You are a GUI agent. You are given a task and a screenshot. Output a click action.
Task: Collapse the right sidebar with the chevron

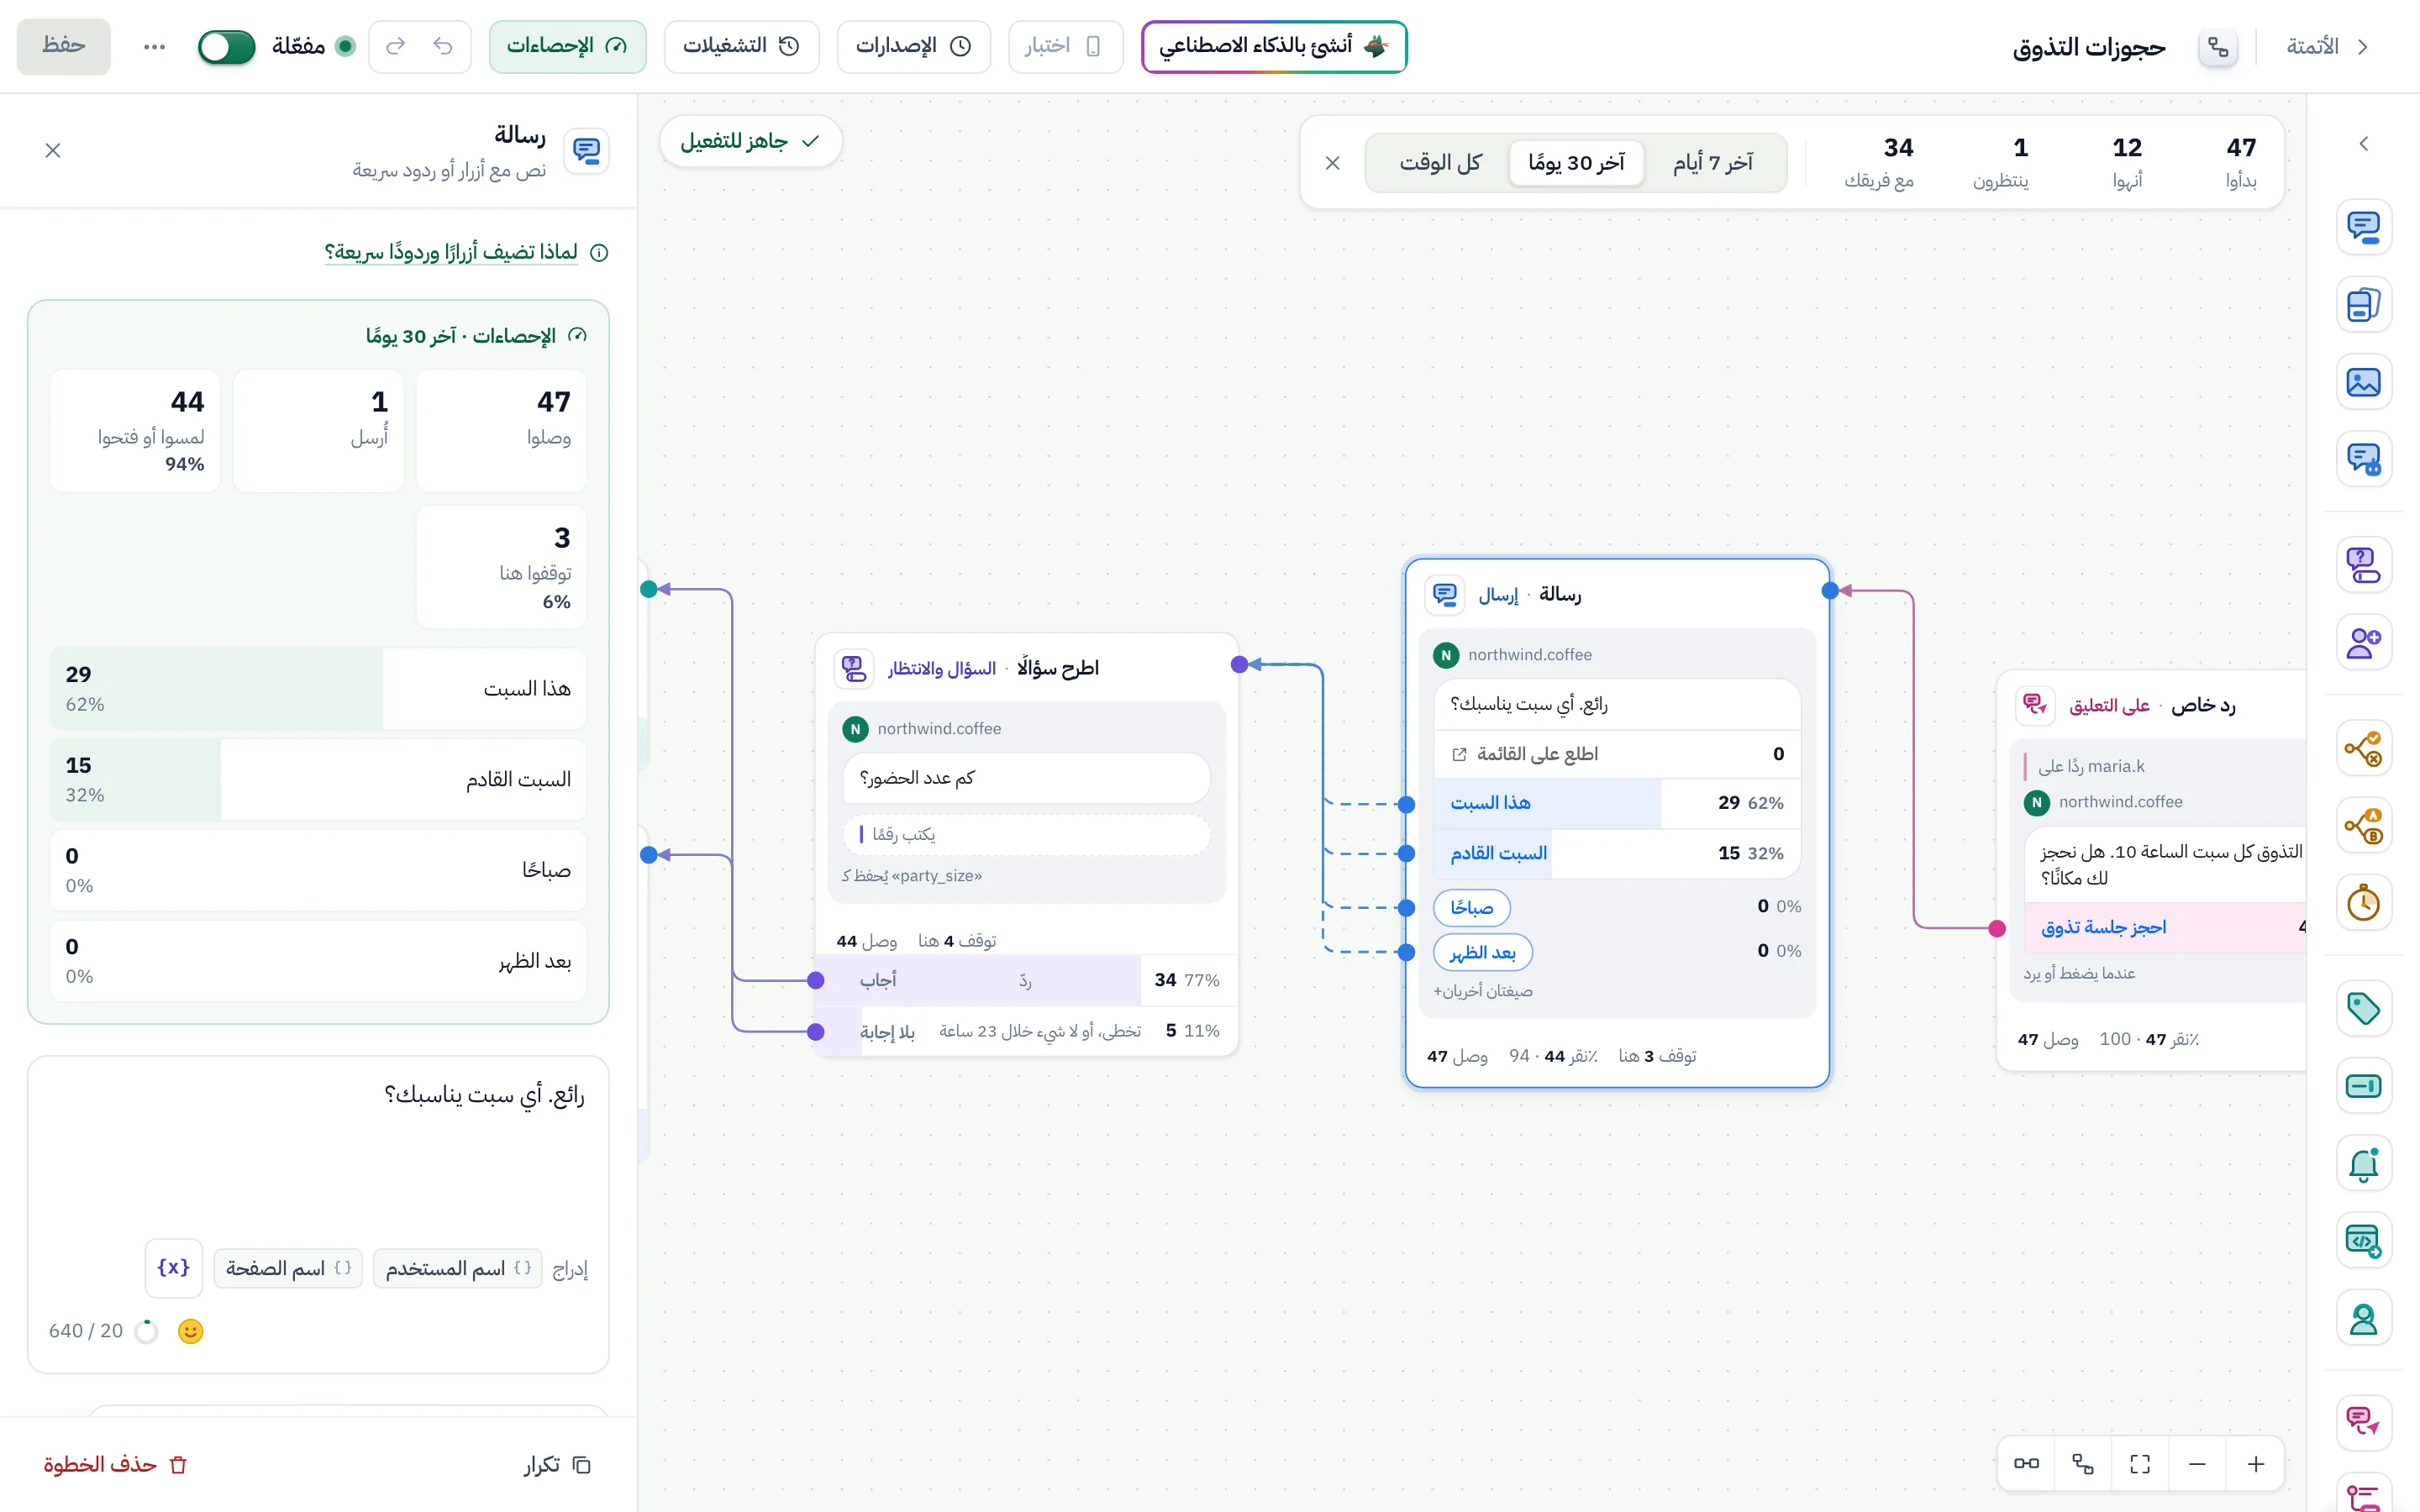click(2363, 144)
